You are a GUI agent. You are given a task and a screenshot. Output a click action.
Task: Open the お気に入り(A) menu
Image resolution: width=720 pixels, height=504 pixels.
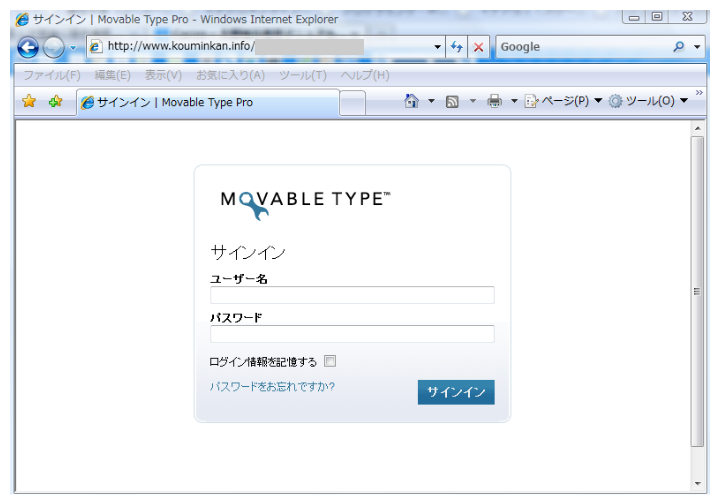pyautogui.click(x=231, y=75)
